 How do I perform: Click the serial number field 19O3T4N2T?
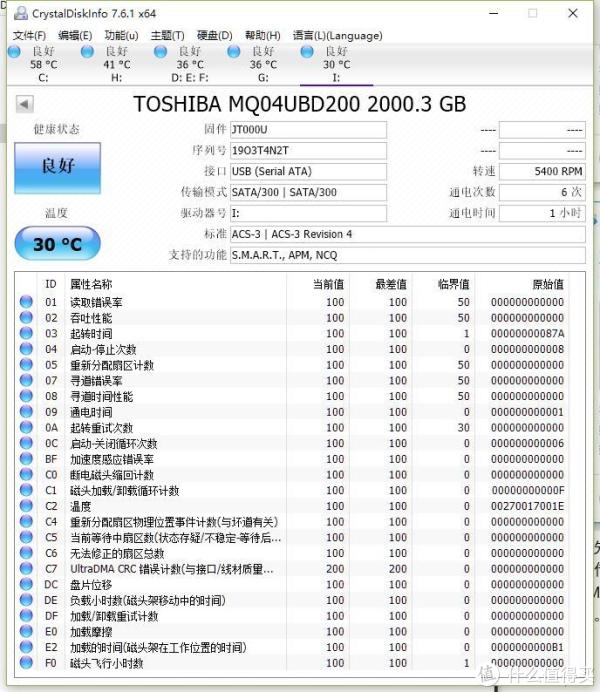click(x=308, y=150)
